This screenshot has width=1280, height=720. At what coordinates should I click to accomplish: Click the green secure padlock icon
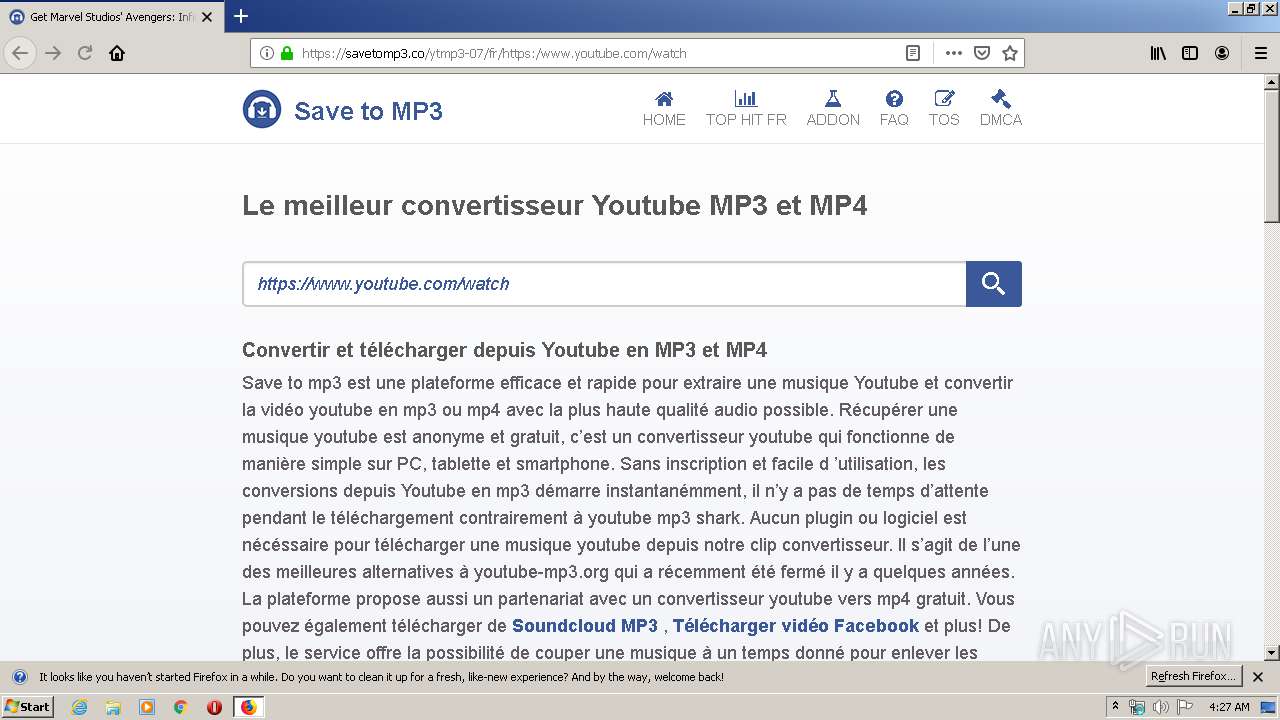(x=287, y=53)
